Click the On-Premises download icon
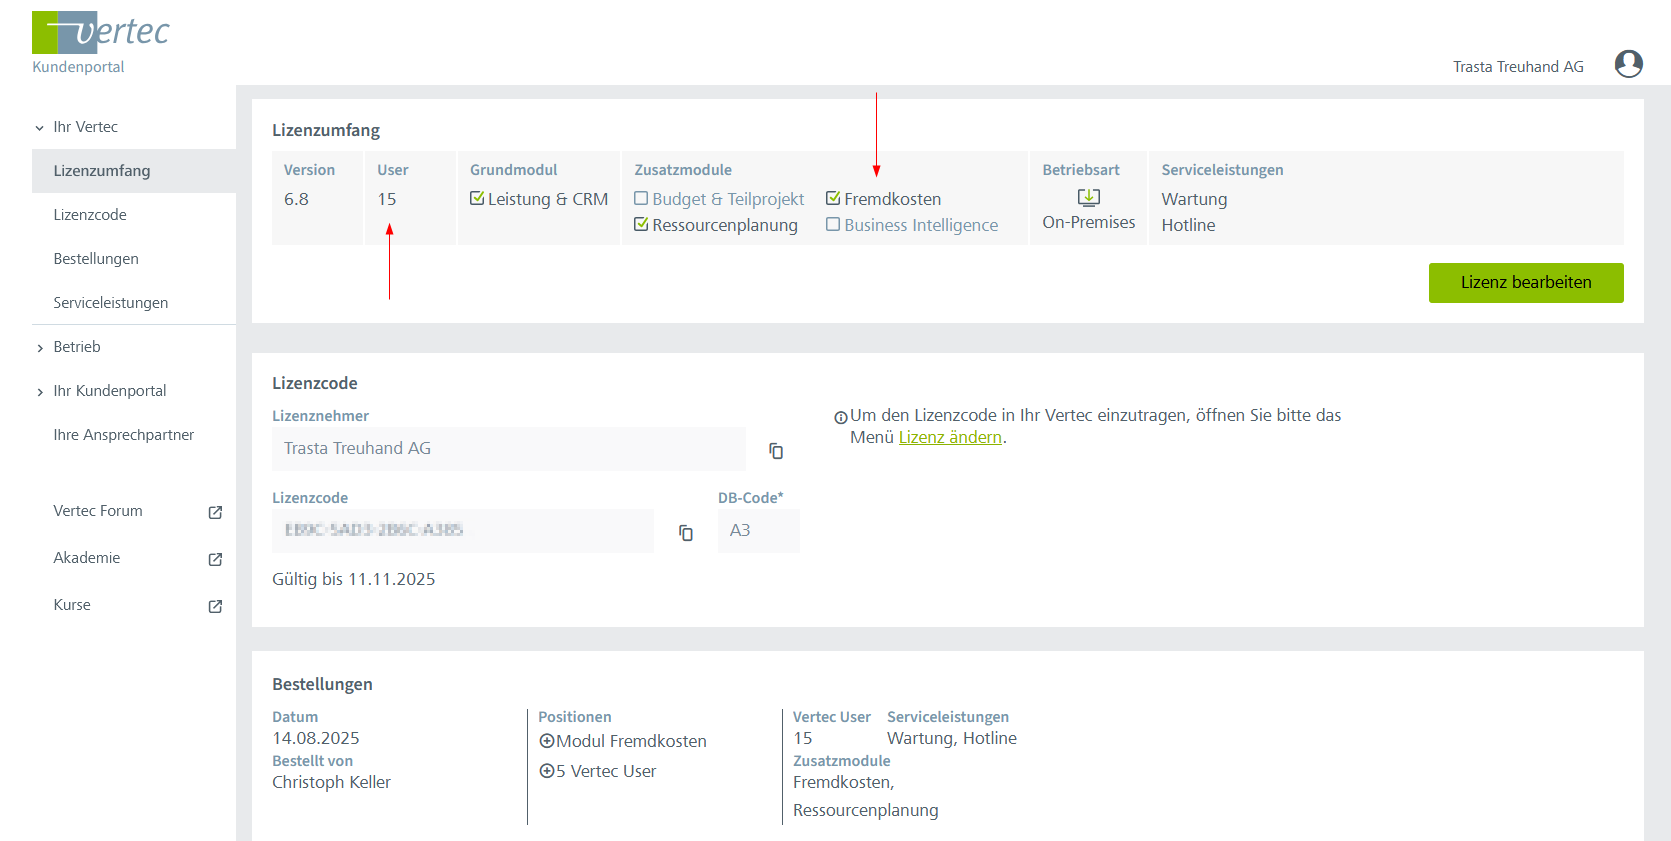 (1089, 197)
